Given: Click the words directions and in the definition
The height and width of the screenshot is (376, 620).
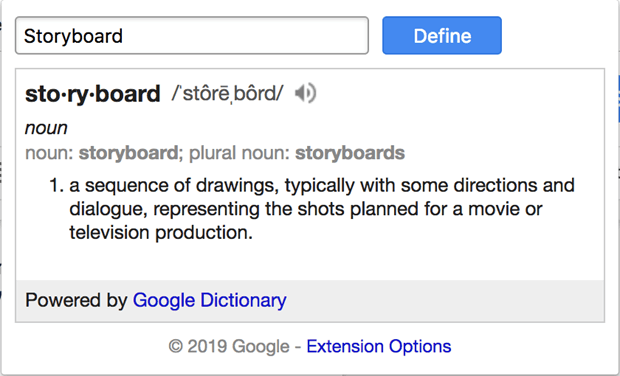Looking at the screenshot, I should click(x=514, y=185).
